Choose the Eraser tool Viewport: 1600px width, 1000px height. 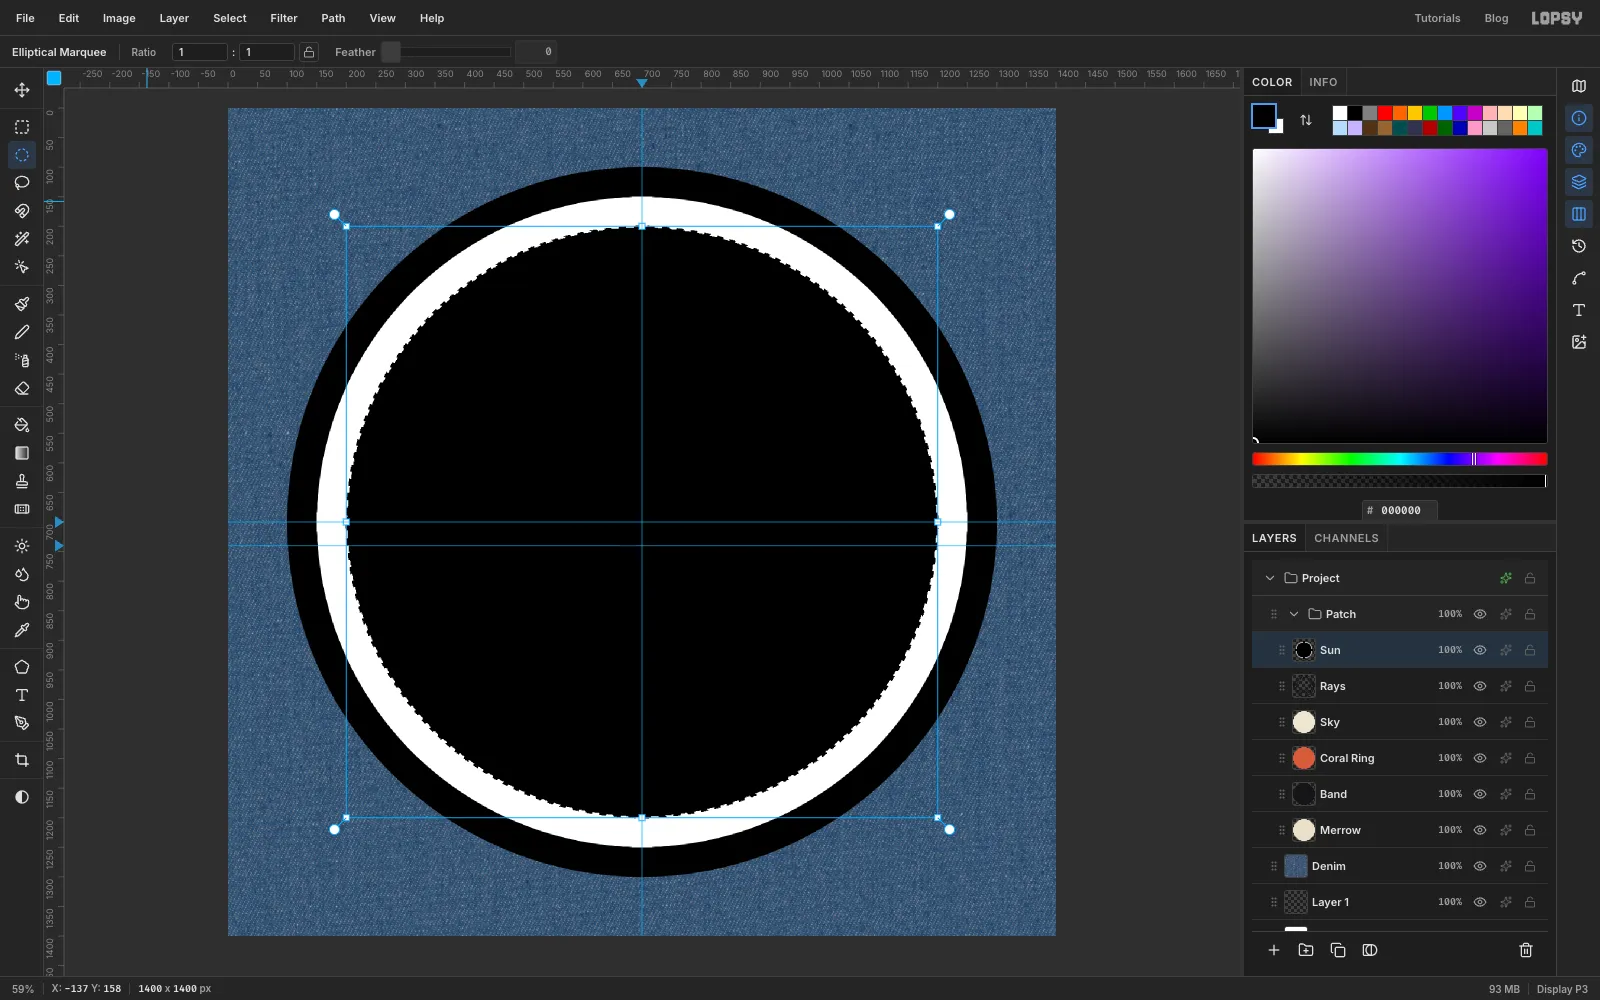[x=22, y=388]
